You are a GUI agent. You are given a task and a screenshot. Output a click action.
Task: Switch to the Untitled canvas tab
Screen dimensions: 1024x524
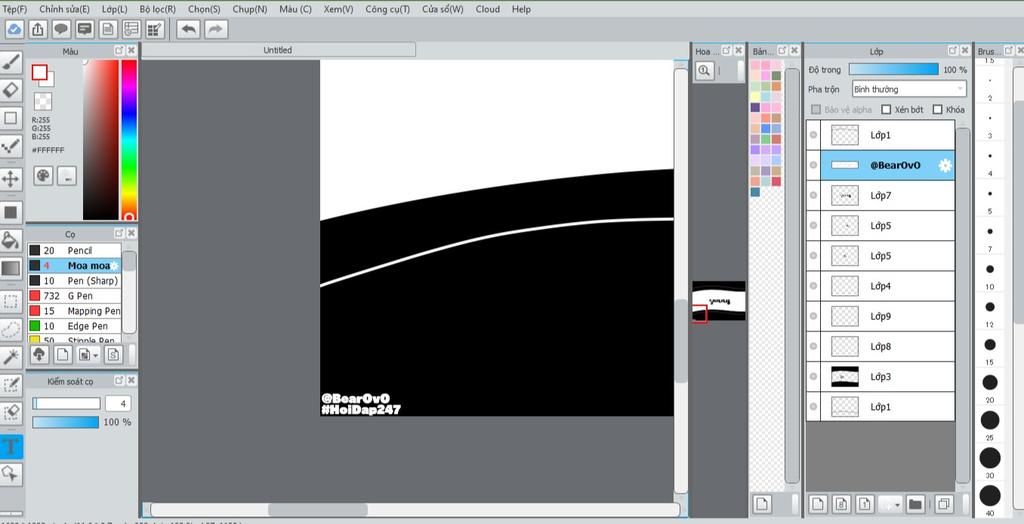pos(278,50)
